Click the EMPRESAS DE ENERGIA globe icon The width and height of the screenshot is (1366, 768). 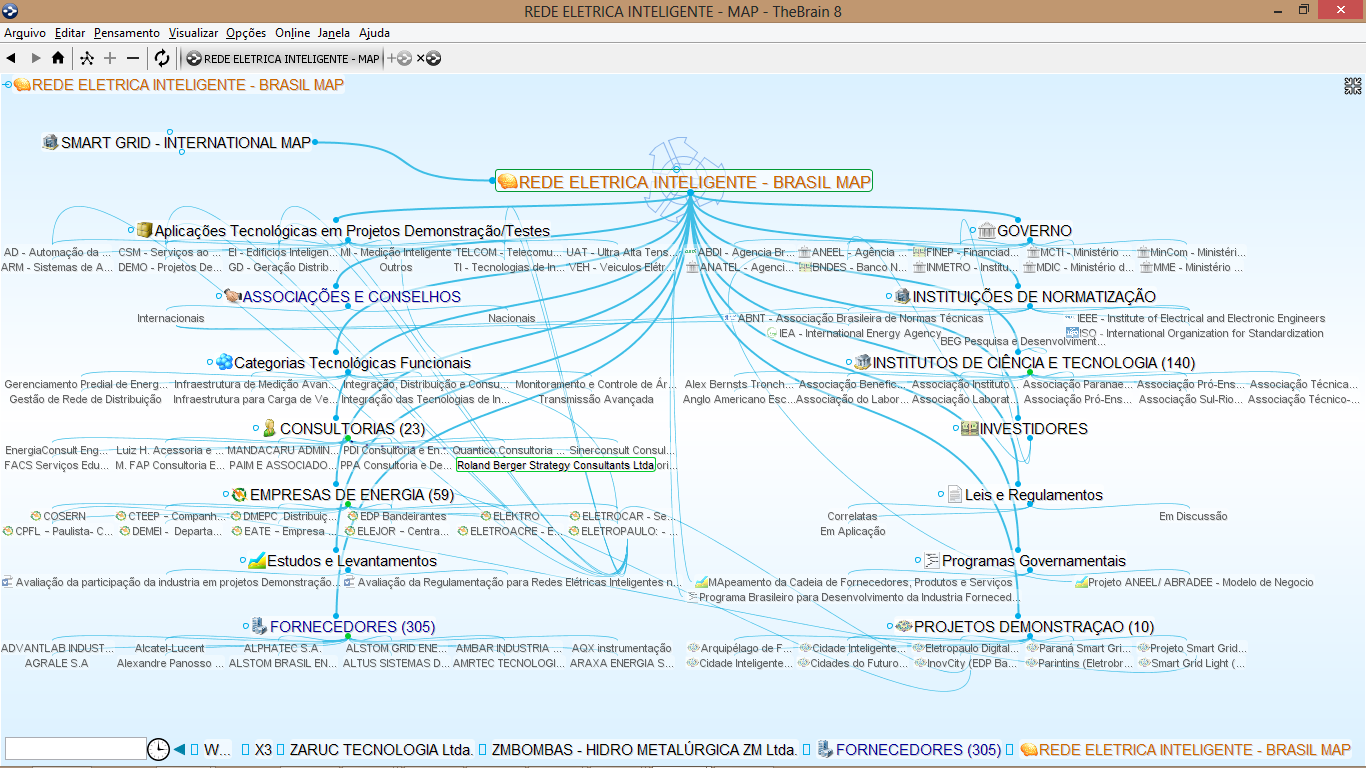click(x=239, y=495)
